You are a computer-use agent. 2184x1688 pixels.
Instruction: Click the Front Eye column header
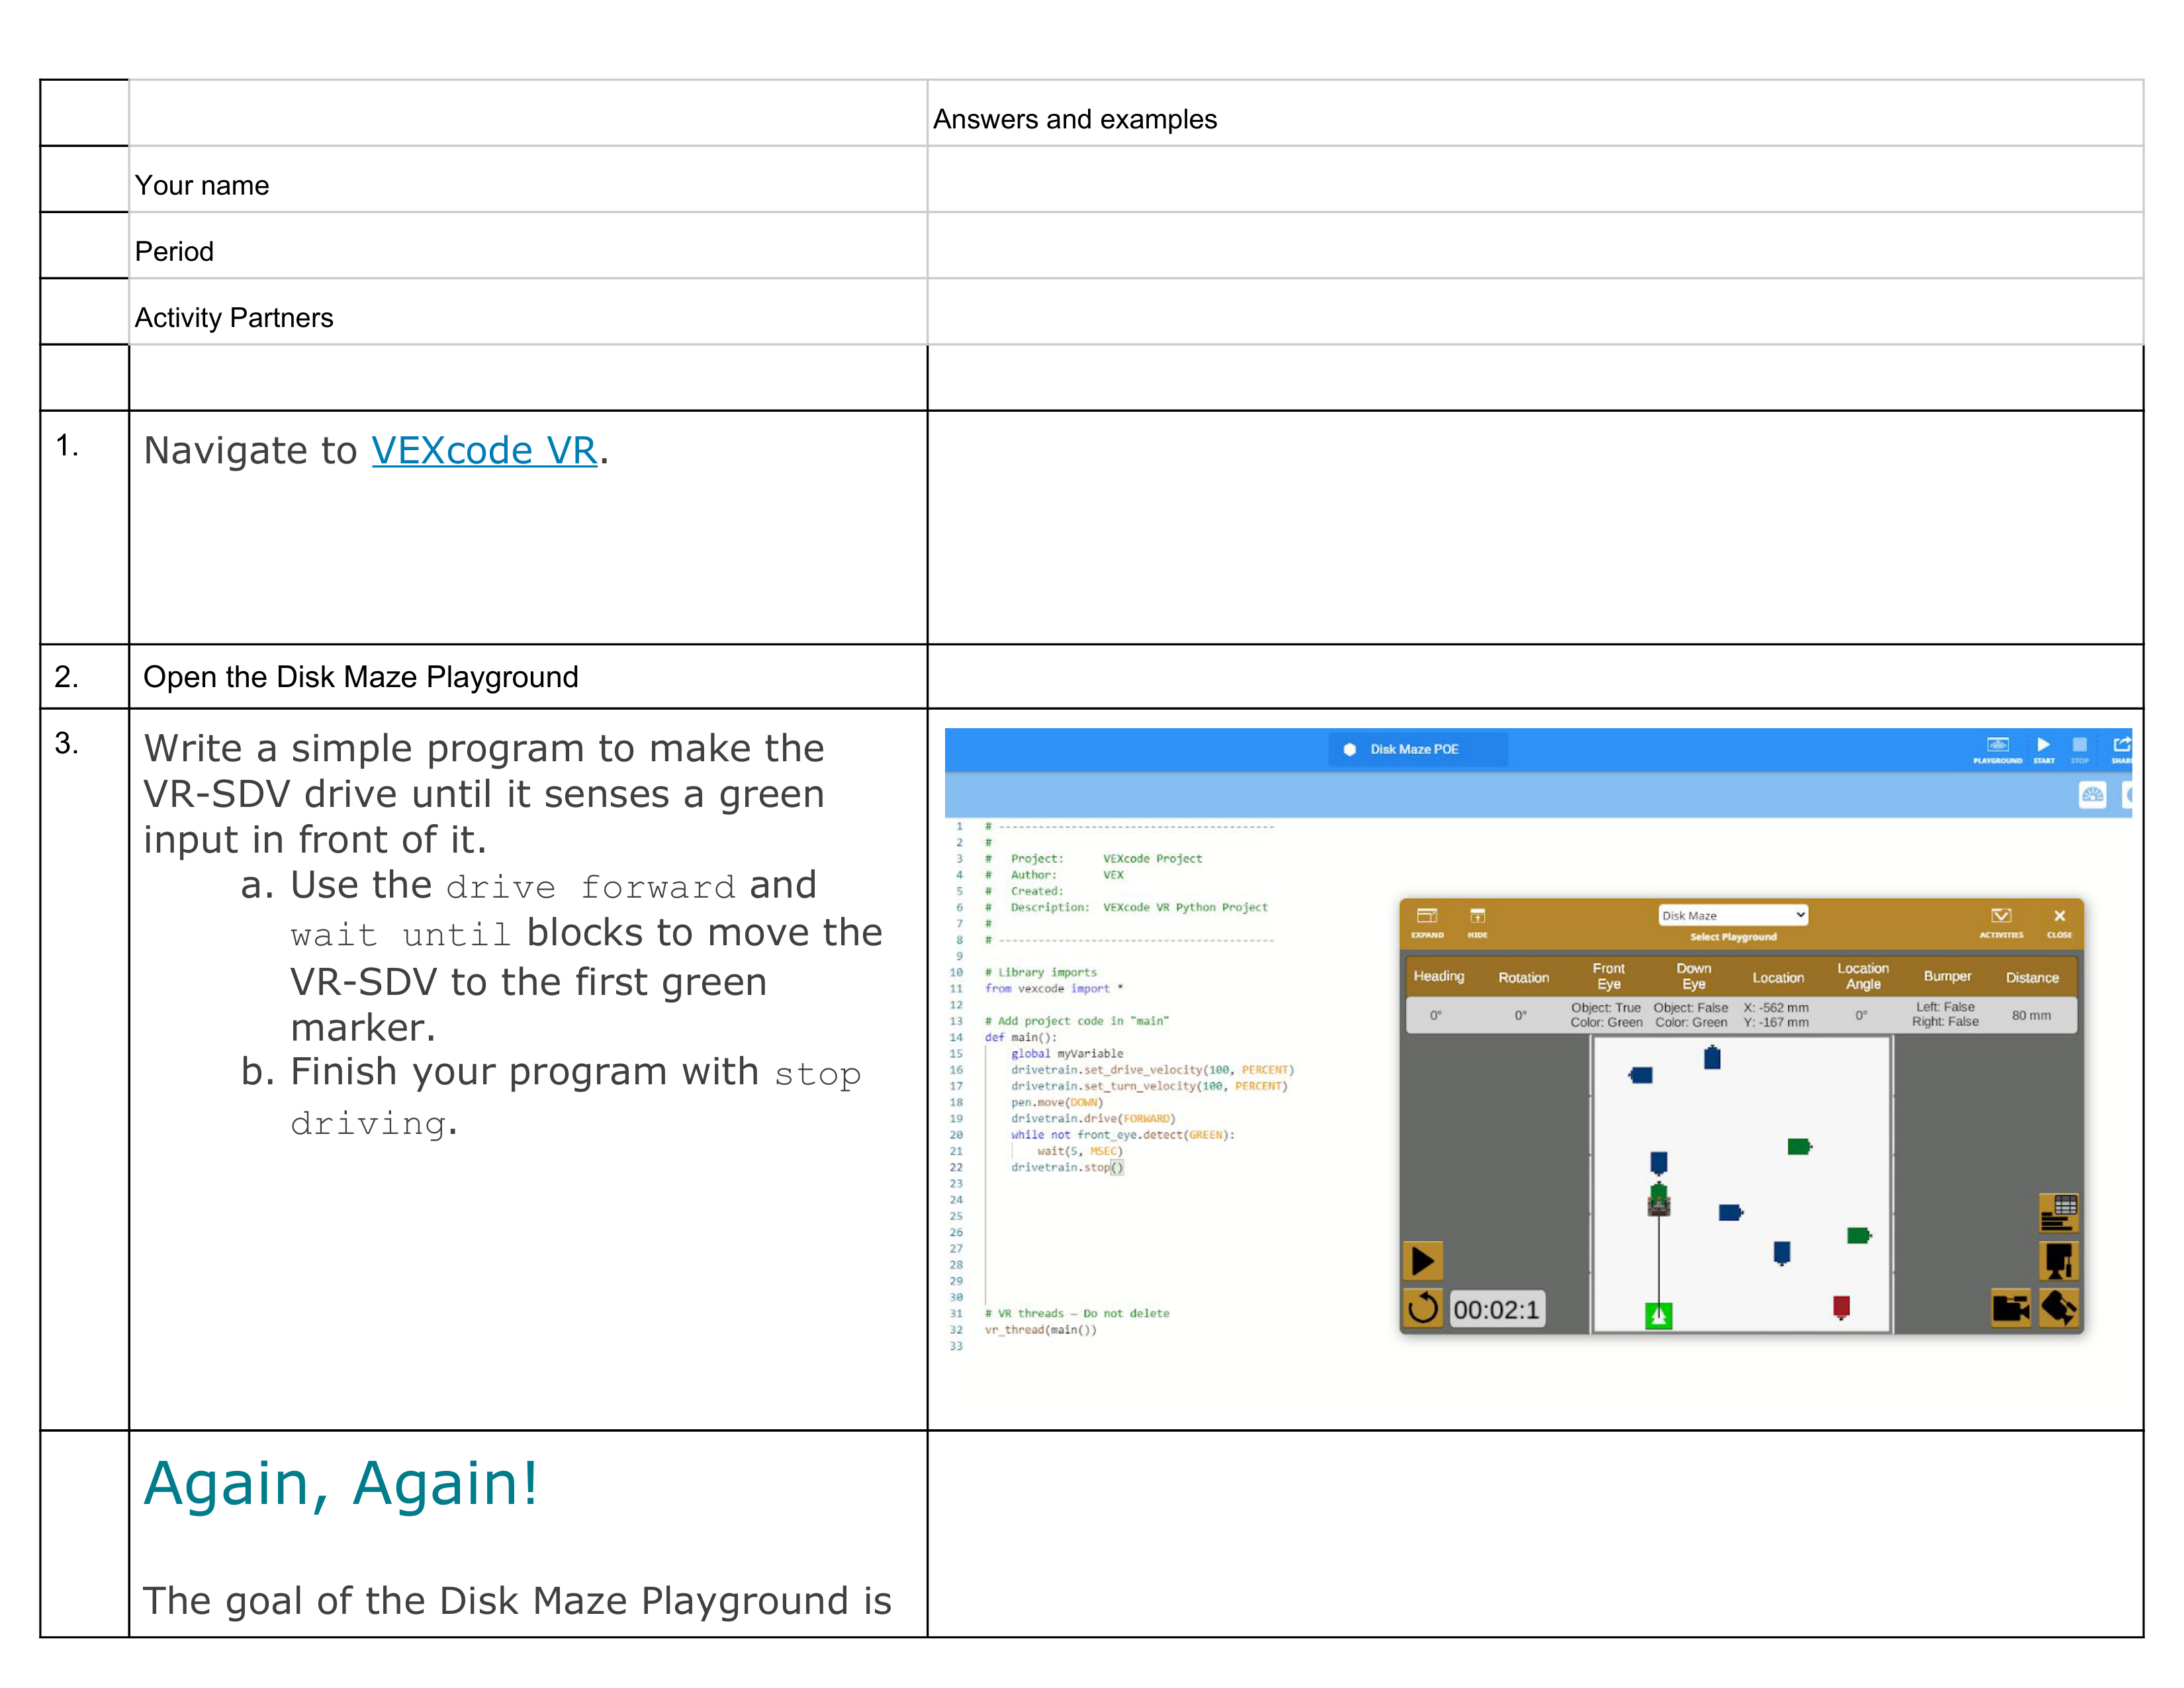pyautogui.click(x=1608, y=976)
